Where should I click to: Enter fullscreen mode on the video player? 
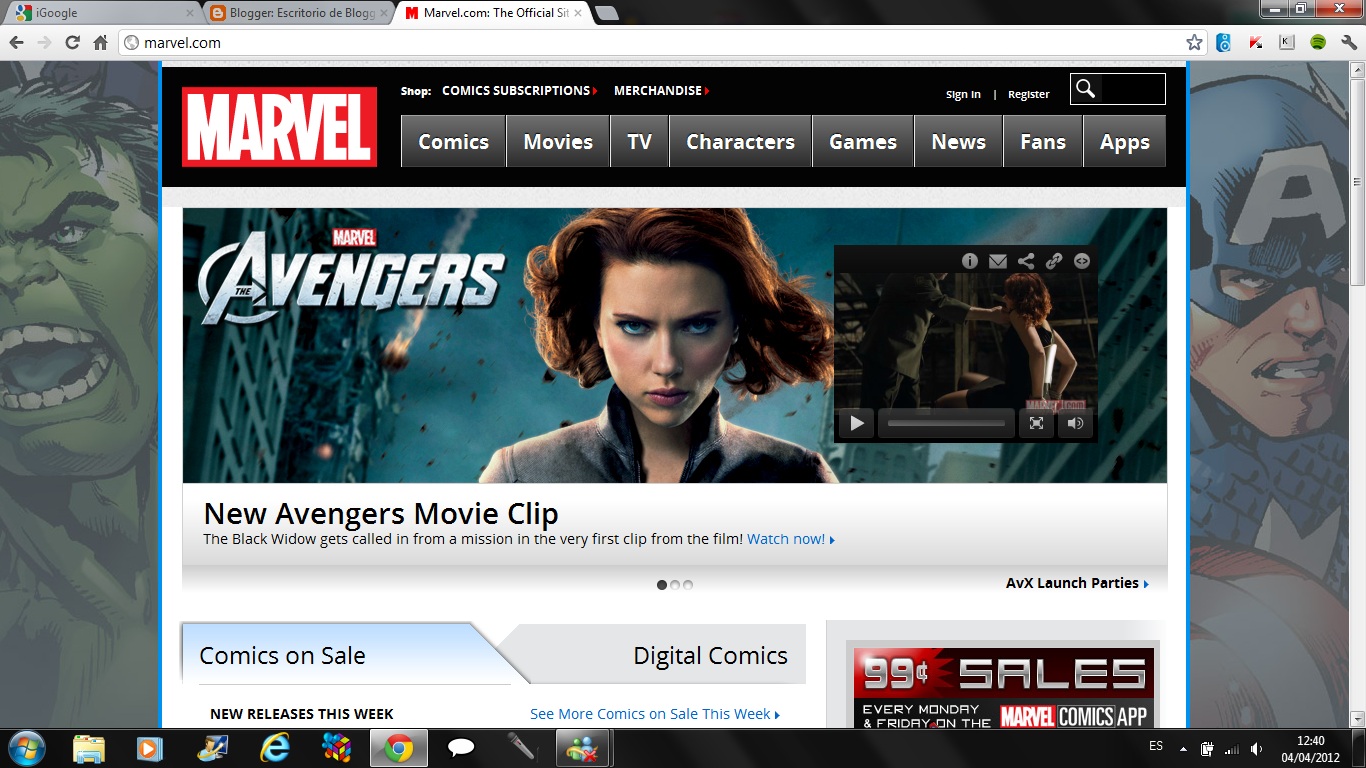1036,423
